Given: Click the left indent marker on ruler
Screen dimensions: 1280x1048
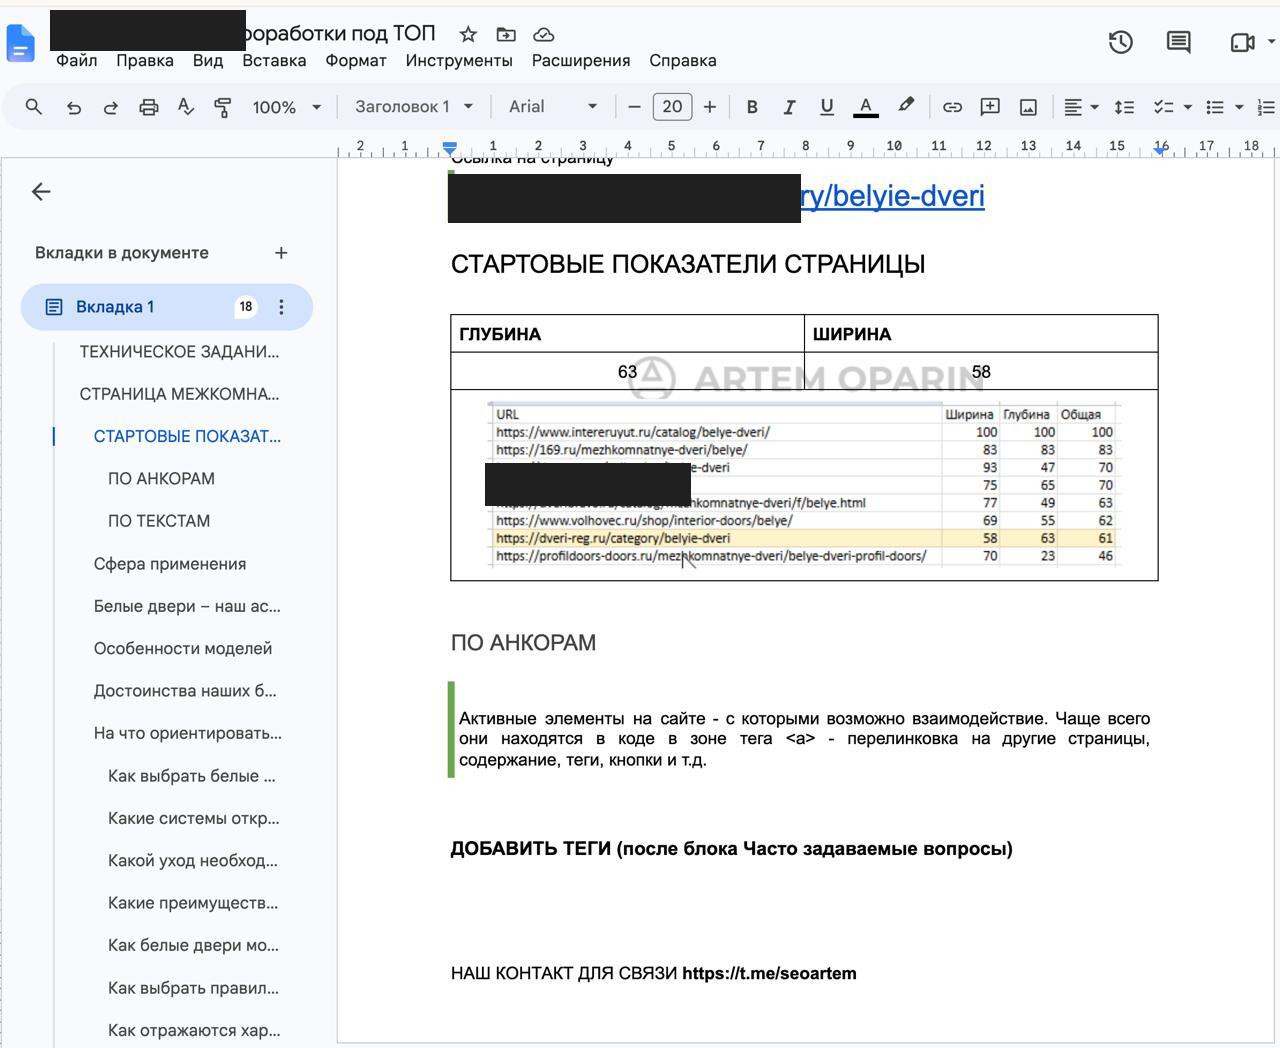Looking at the screenshot, I should (x=450, y=149).
